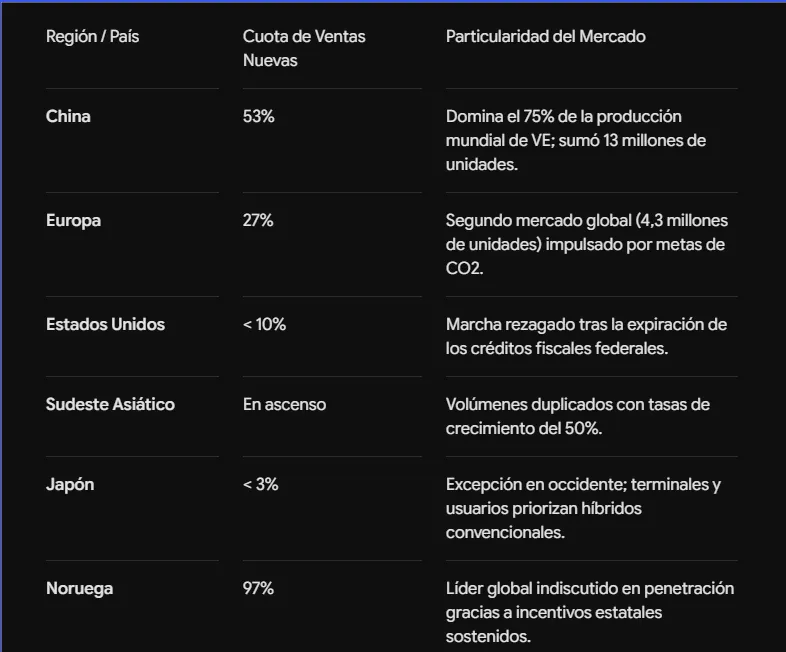Click the Particularidad del Mercado header
786x652 pixels.
coord(545,37)
